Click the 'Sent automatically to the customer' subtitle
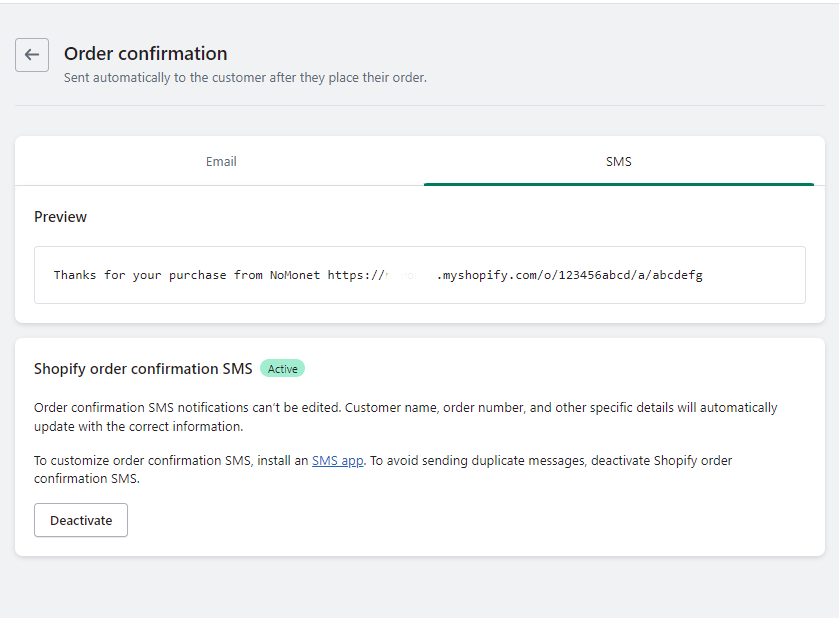Screen dimensions: 839x618 point(245,77)
